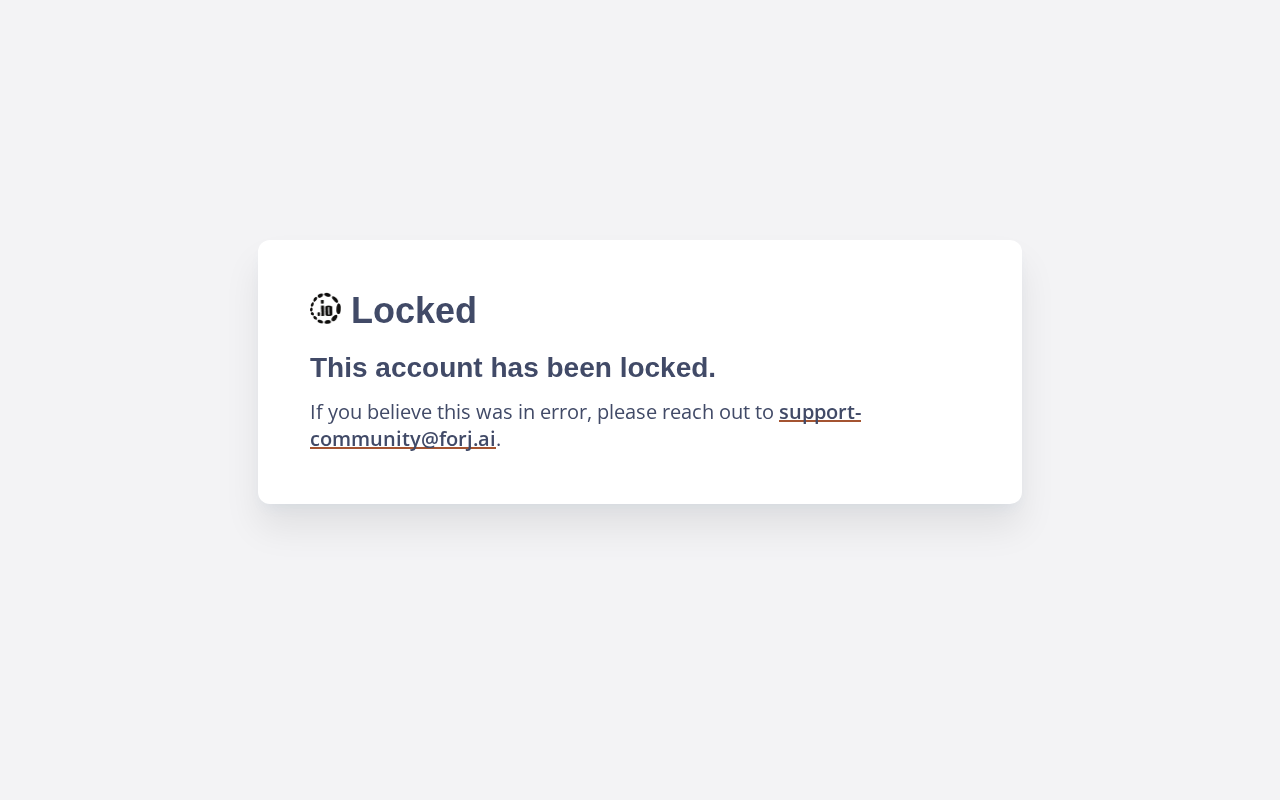
Task: Click the "Locked" heading text
Action: tap(413, 311)
